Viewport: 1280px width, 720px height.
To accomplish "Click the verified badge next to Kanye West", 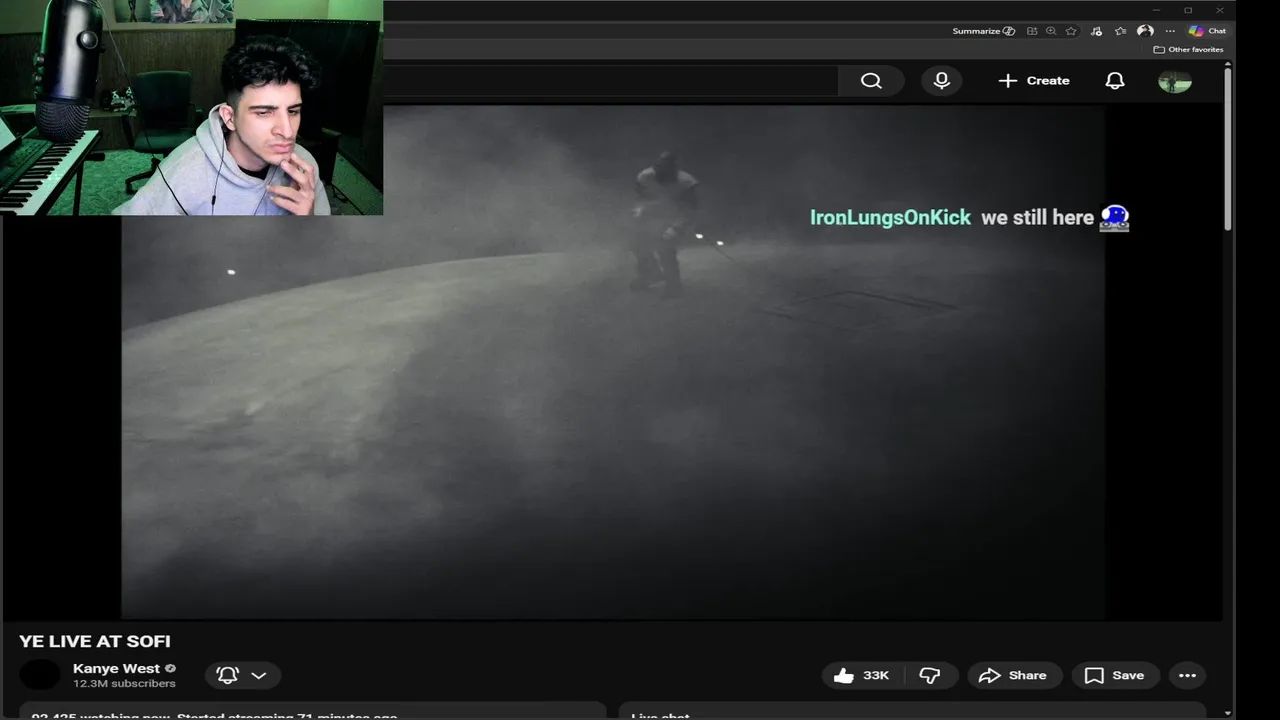I will click(170, 668).
